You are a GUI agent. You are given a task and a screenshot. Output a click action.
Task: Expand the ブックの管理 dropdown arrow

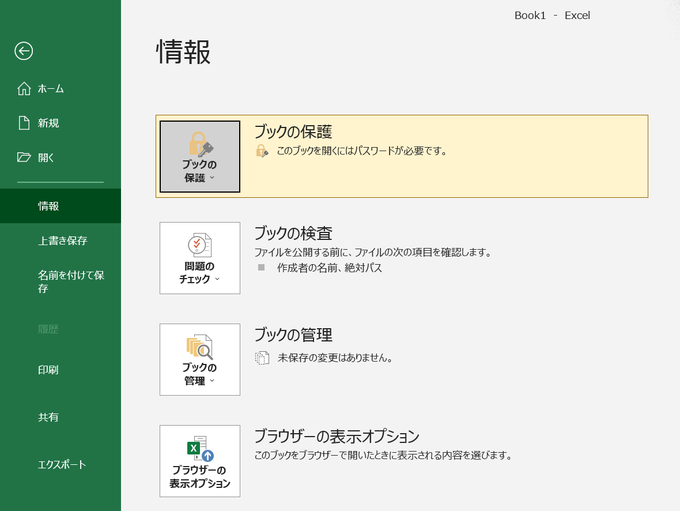coord(212,381)
